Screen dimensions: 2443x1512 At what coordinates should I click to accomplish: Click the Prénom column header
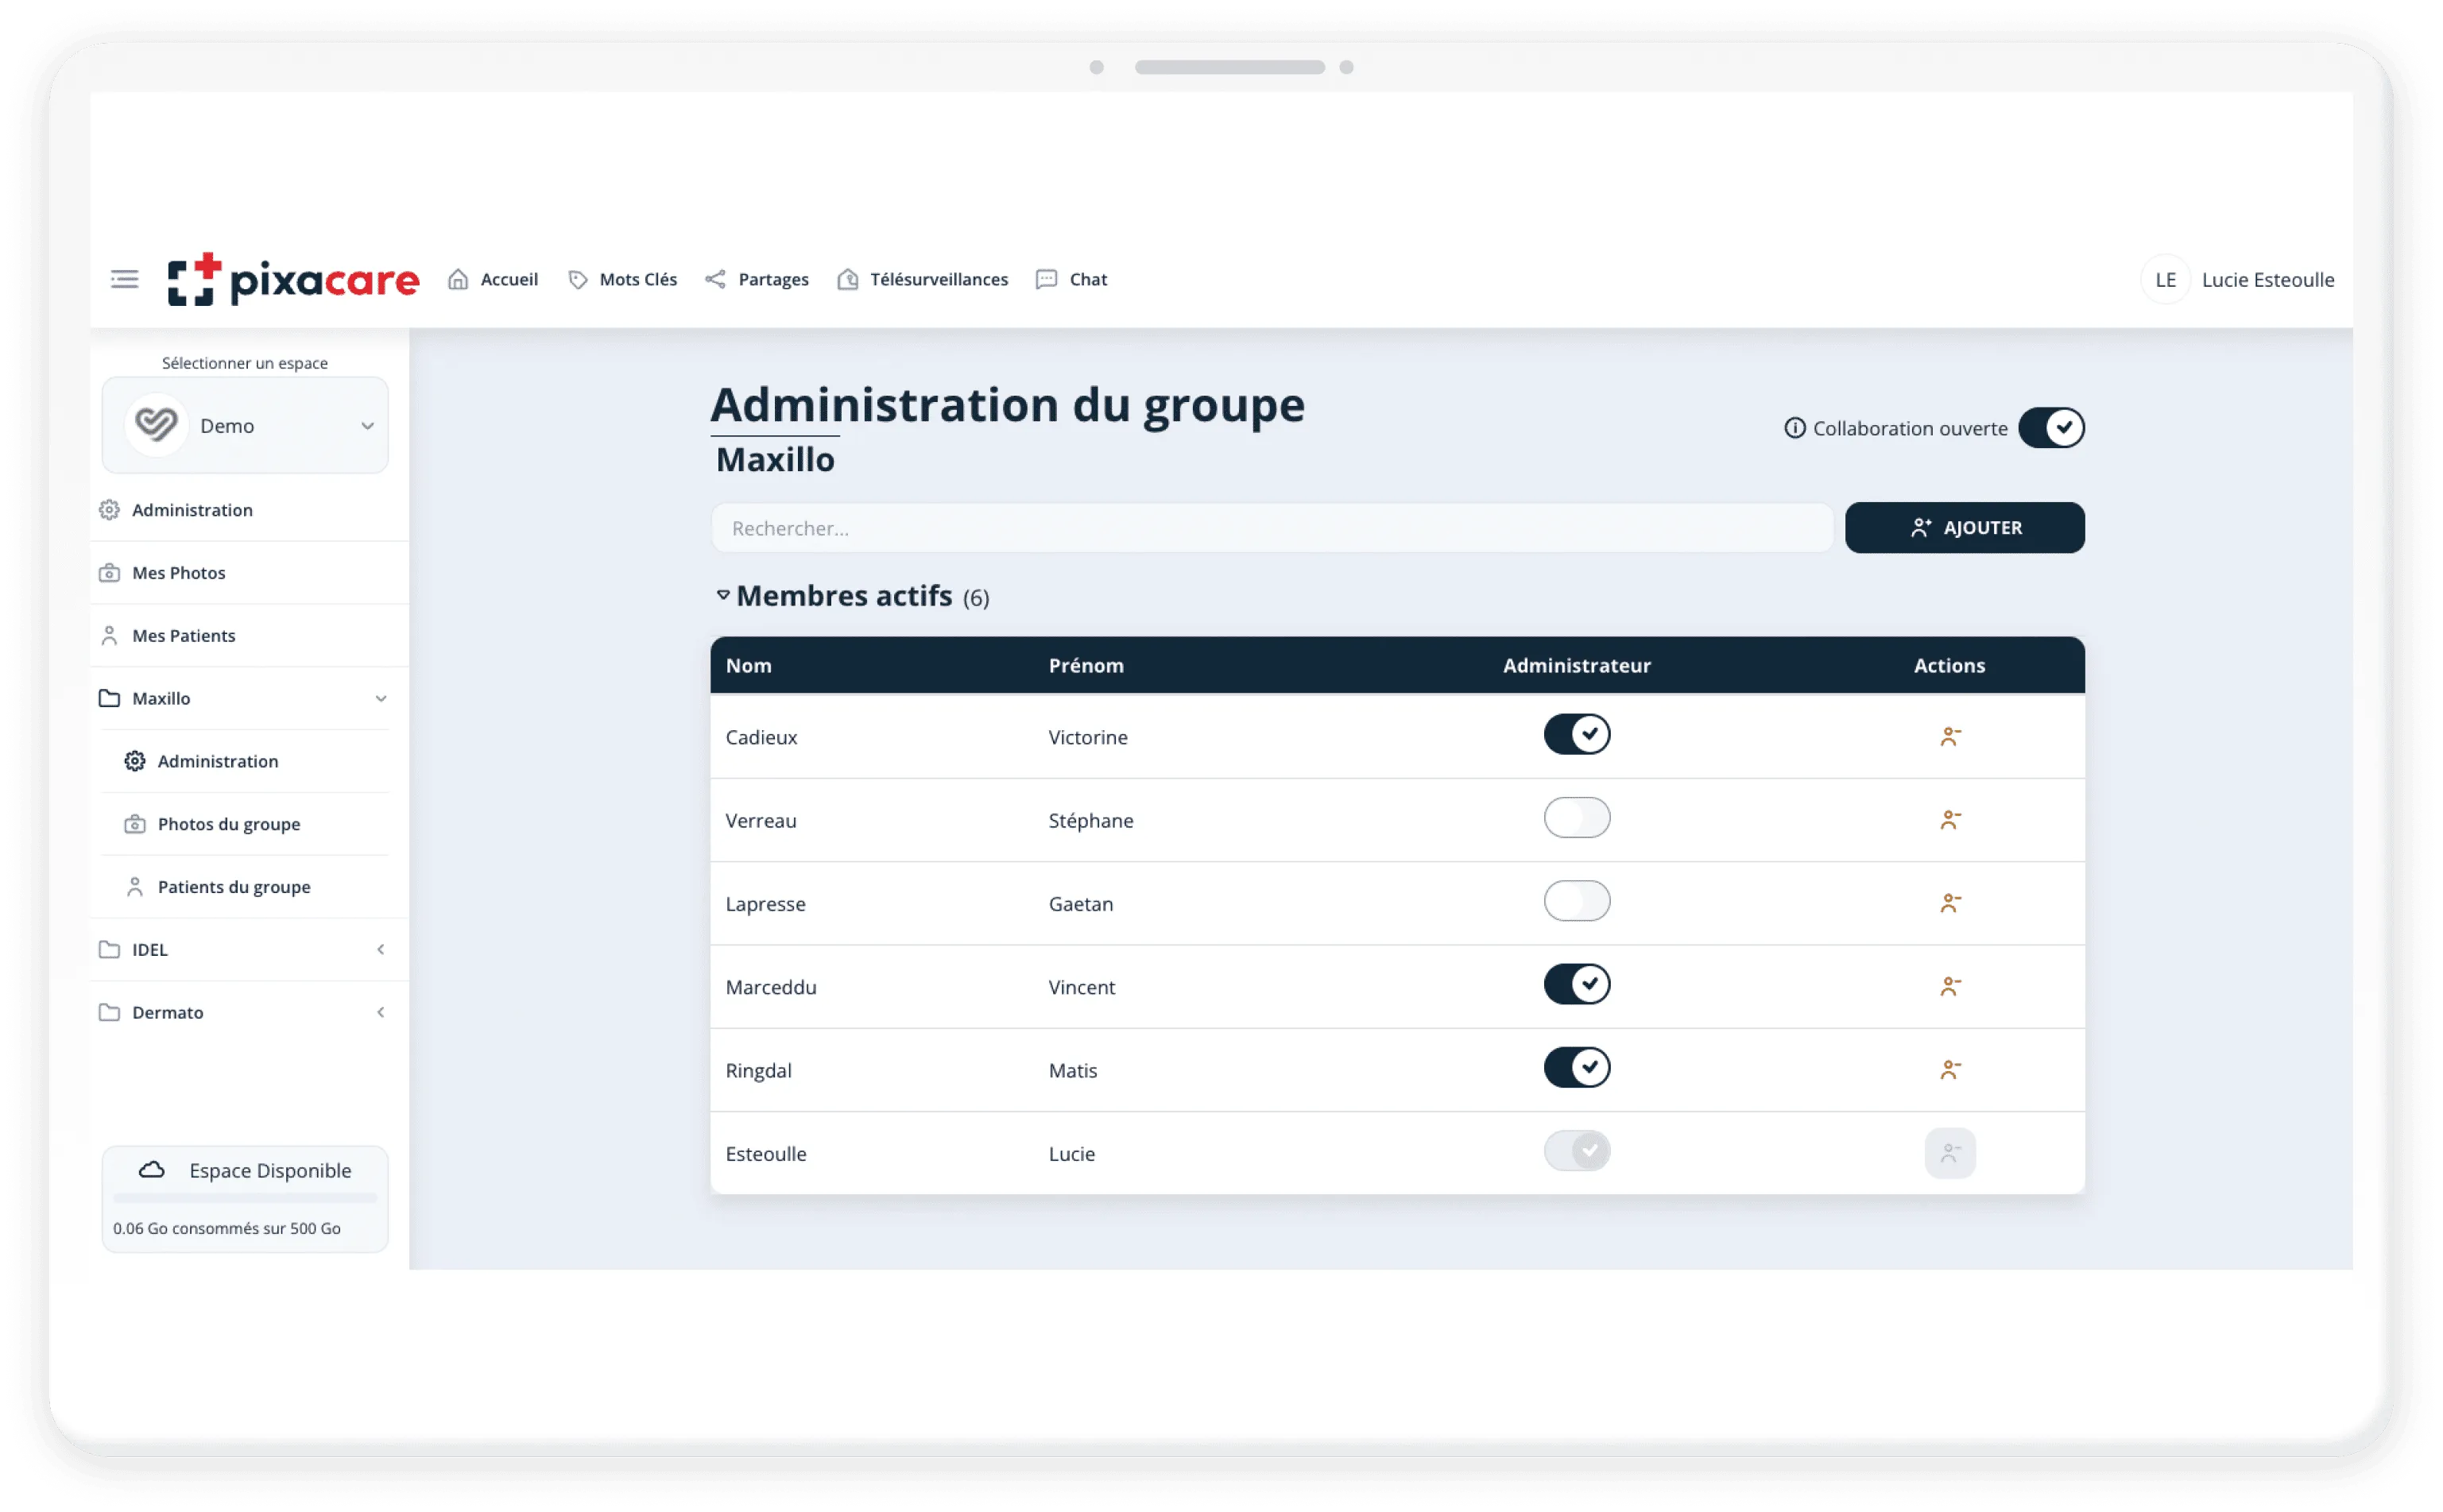click(x=1086, y=666)
